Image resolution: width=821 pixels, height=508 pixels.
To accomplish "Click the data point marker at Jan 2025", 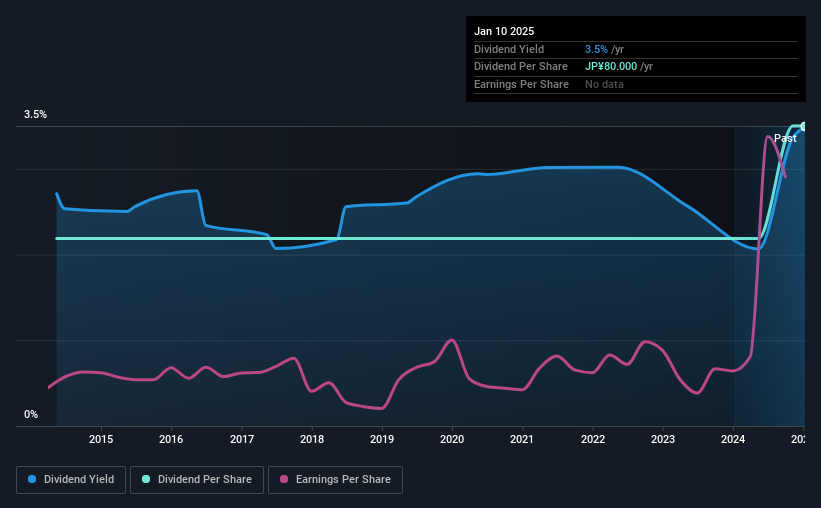I will pyautogui.click(x=804, y=126).
